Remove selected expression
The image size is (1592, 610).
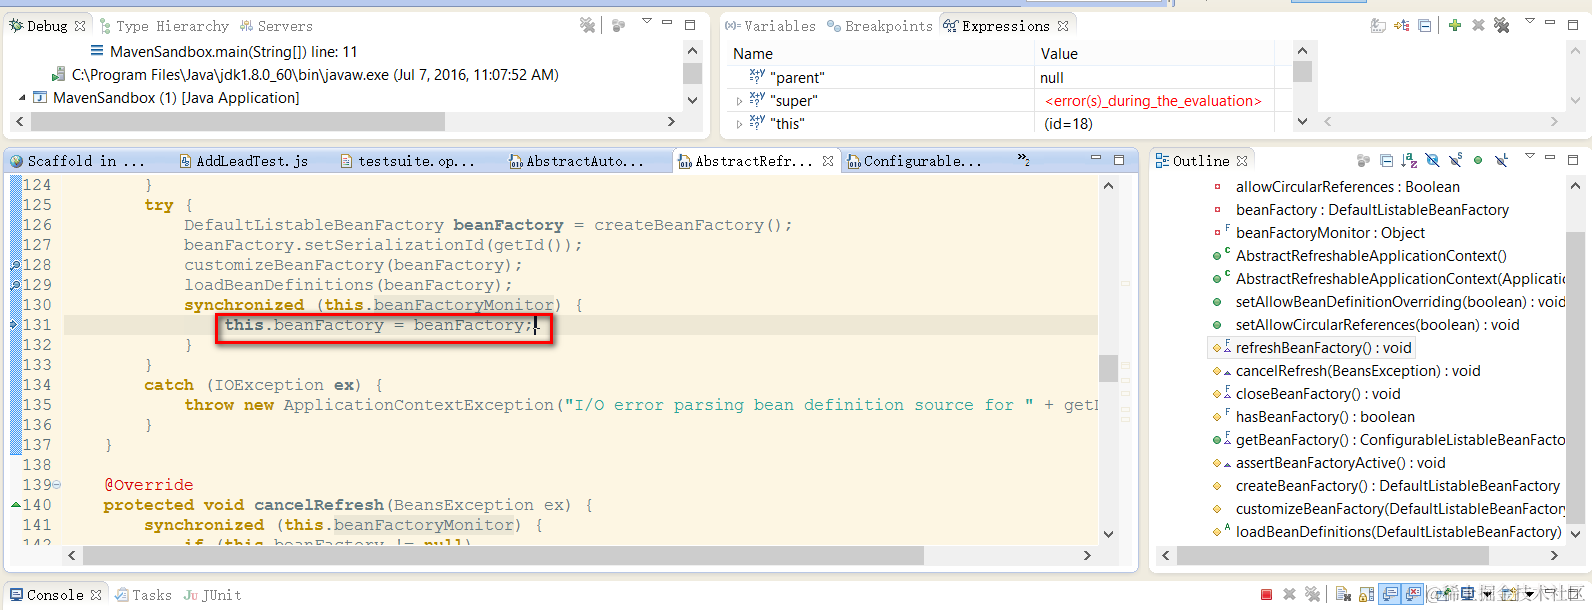coord(1478,25)
